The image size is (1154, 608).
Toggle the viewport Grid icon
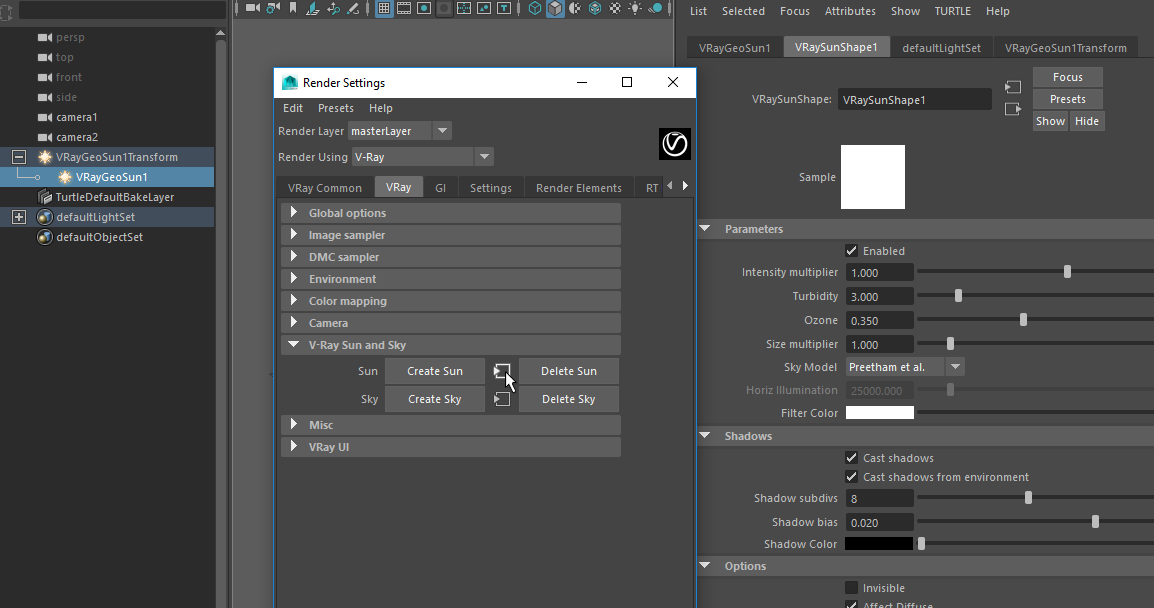pyautogui.click(x=384, y=8)
